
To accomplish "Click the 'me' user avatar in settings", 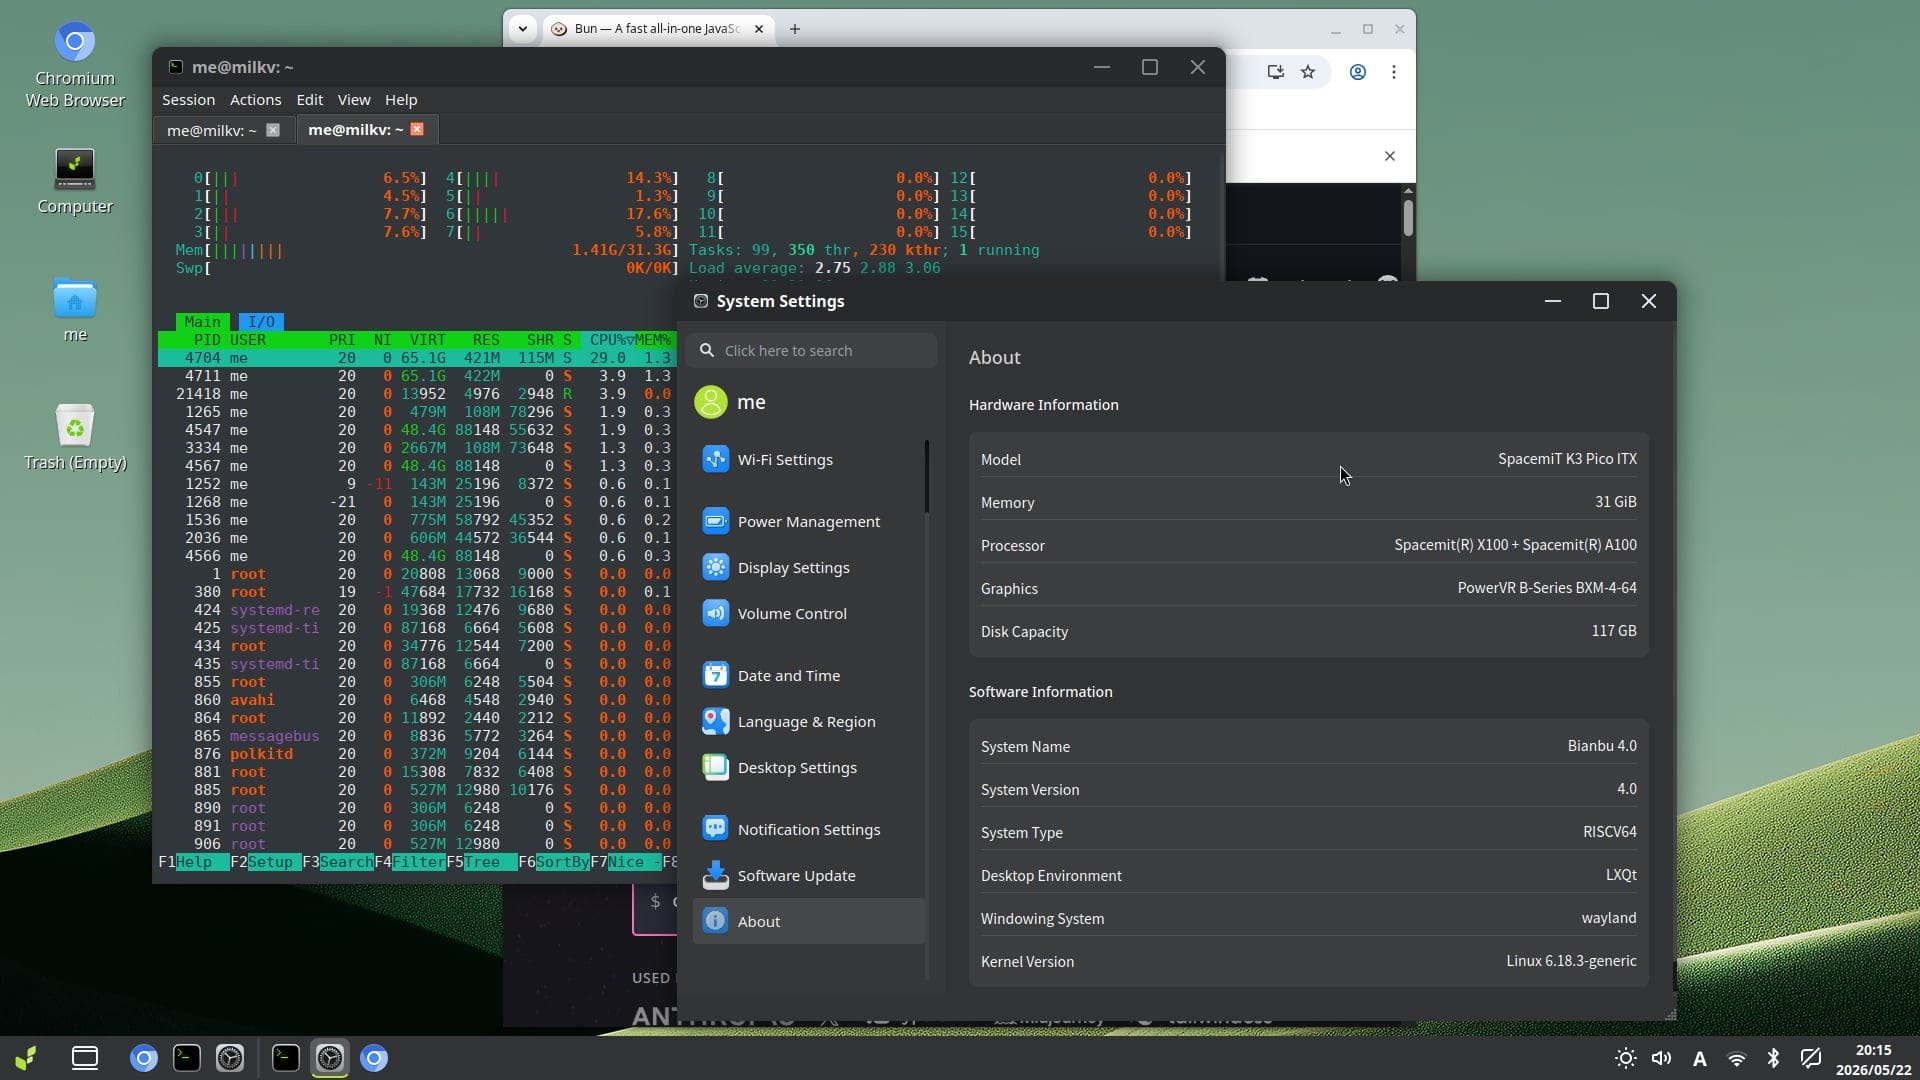I will (x=711, y=402).
